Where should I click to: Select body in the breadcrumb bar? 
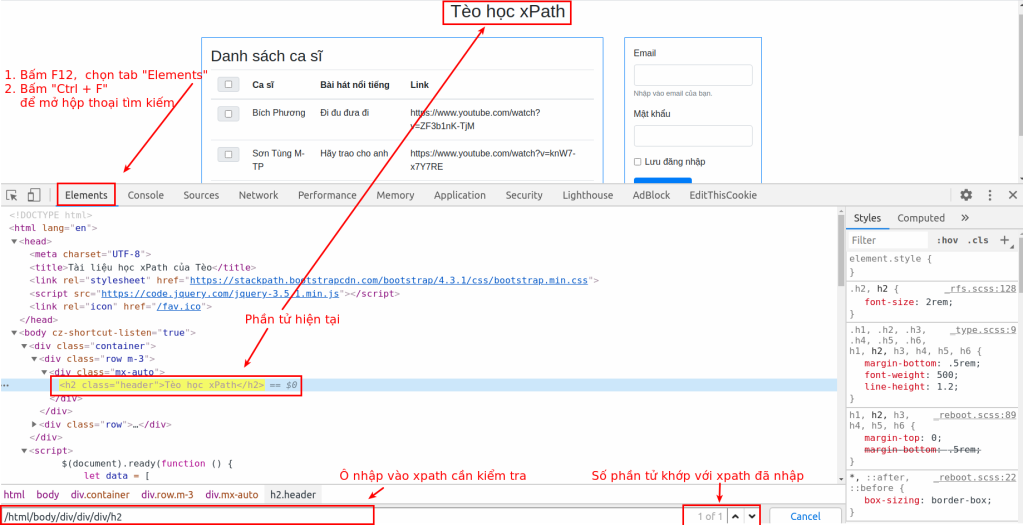point(48,495)
